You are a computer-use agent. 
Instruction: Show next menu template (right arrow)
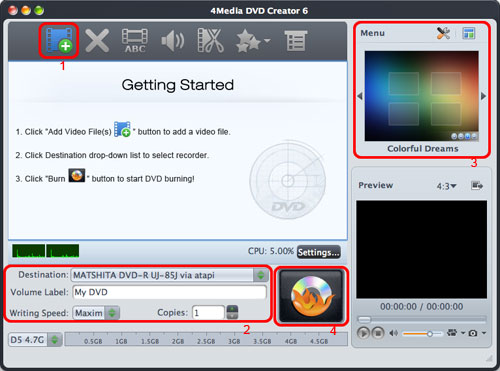483,96
